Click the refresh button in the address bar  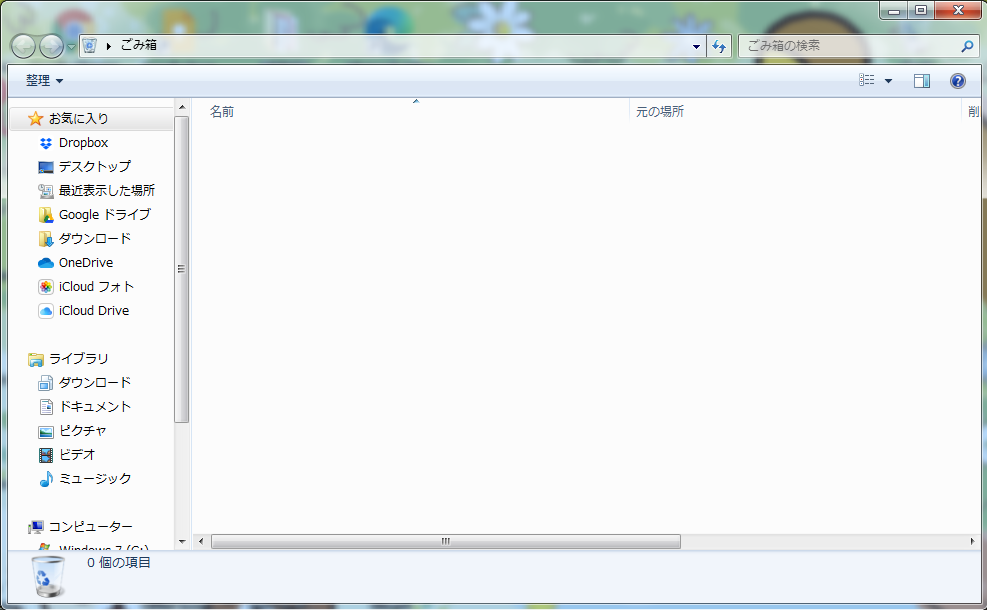coord(720,46)
